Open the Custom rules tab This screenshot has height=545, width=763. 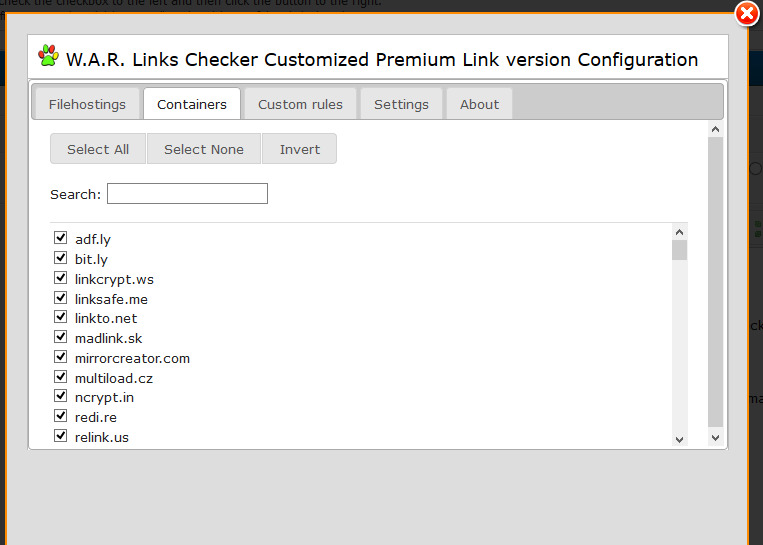tap(300, 104)
